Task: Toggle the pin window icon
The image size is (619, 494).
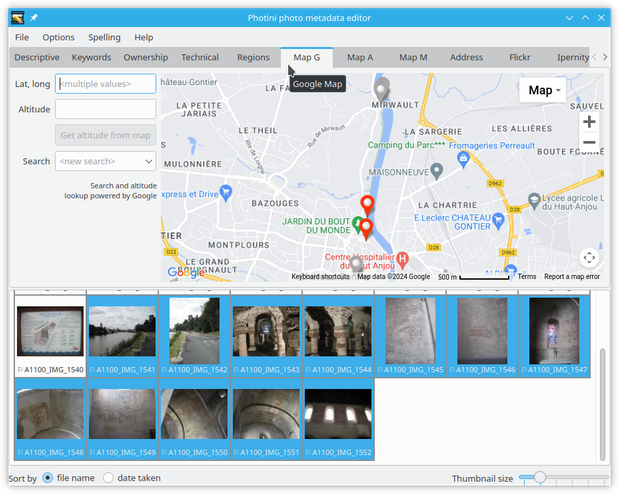Action: click(34, 17)
